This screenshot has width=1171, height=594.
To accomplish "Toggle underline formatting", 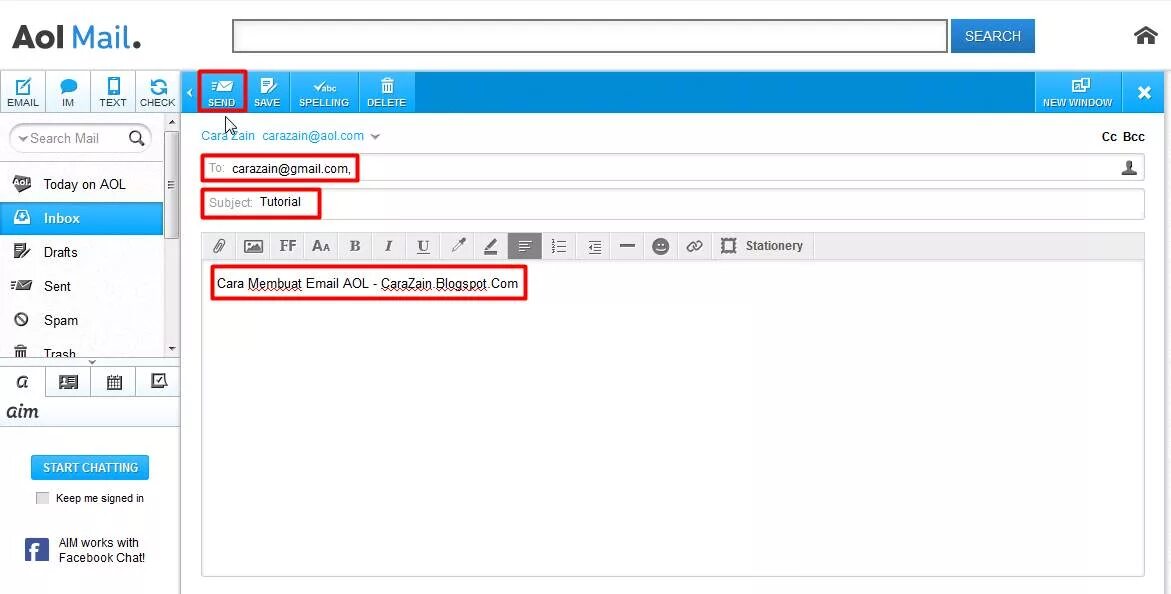I will tap(423, 246).
